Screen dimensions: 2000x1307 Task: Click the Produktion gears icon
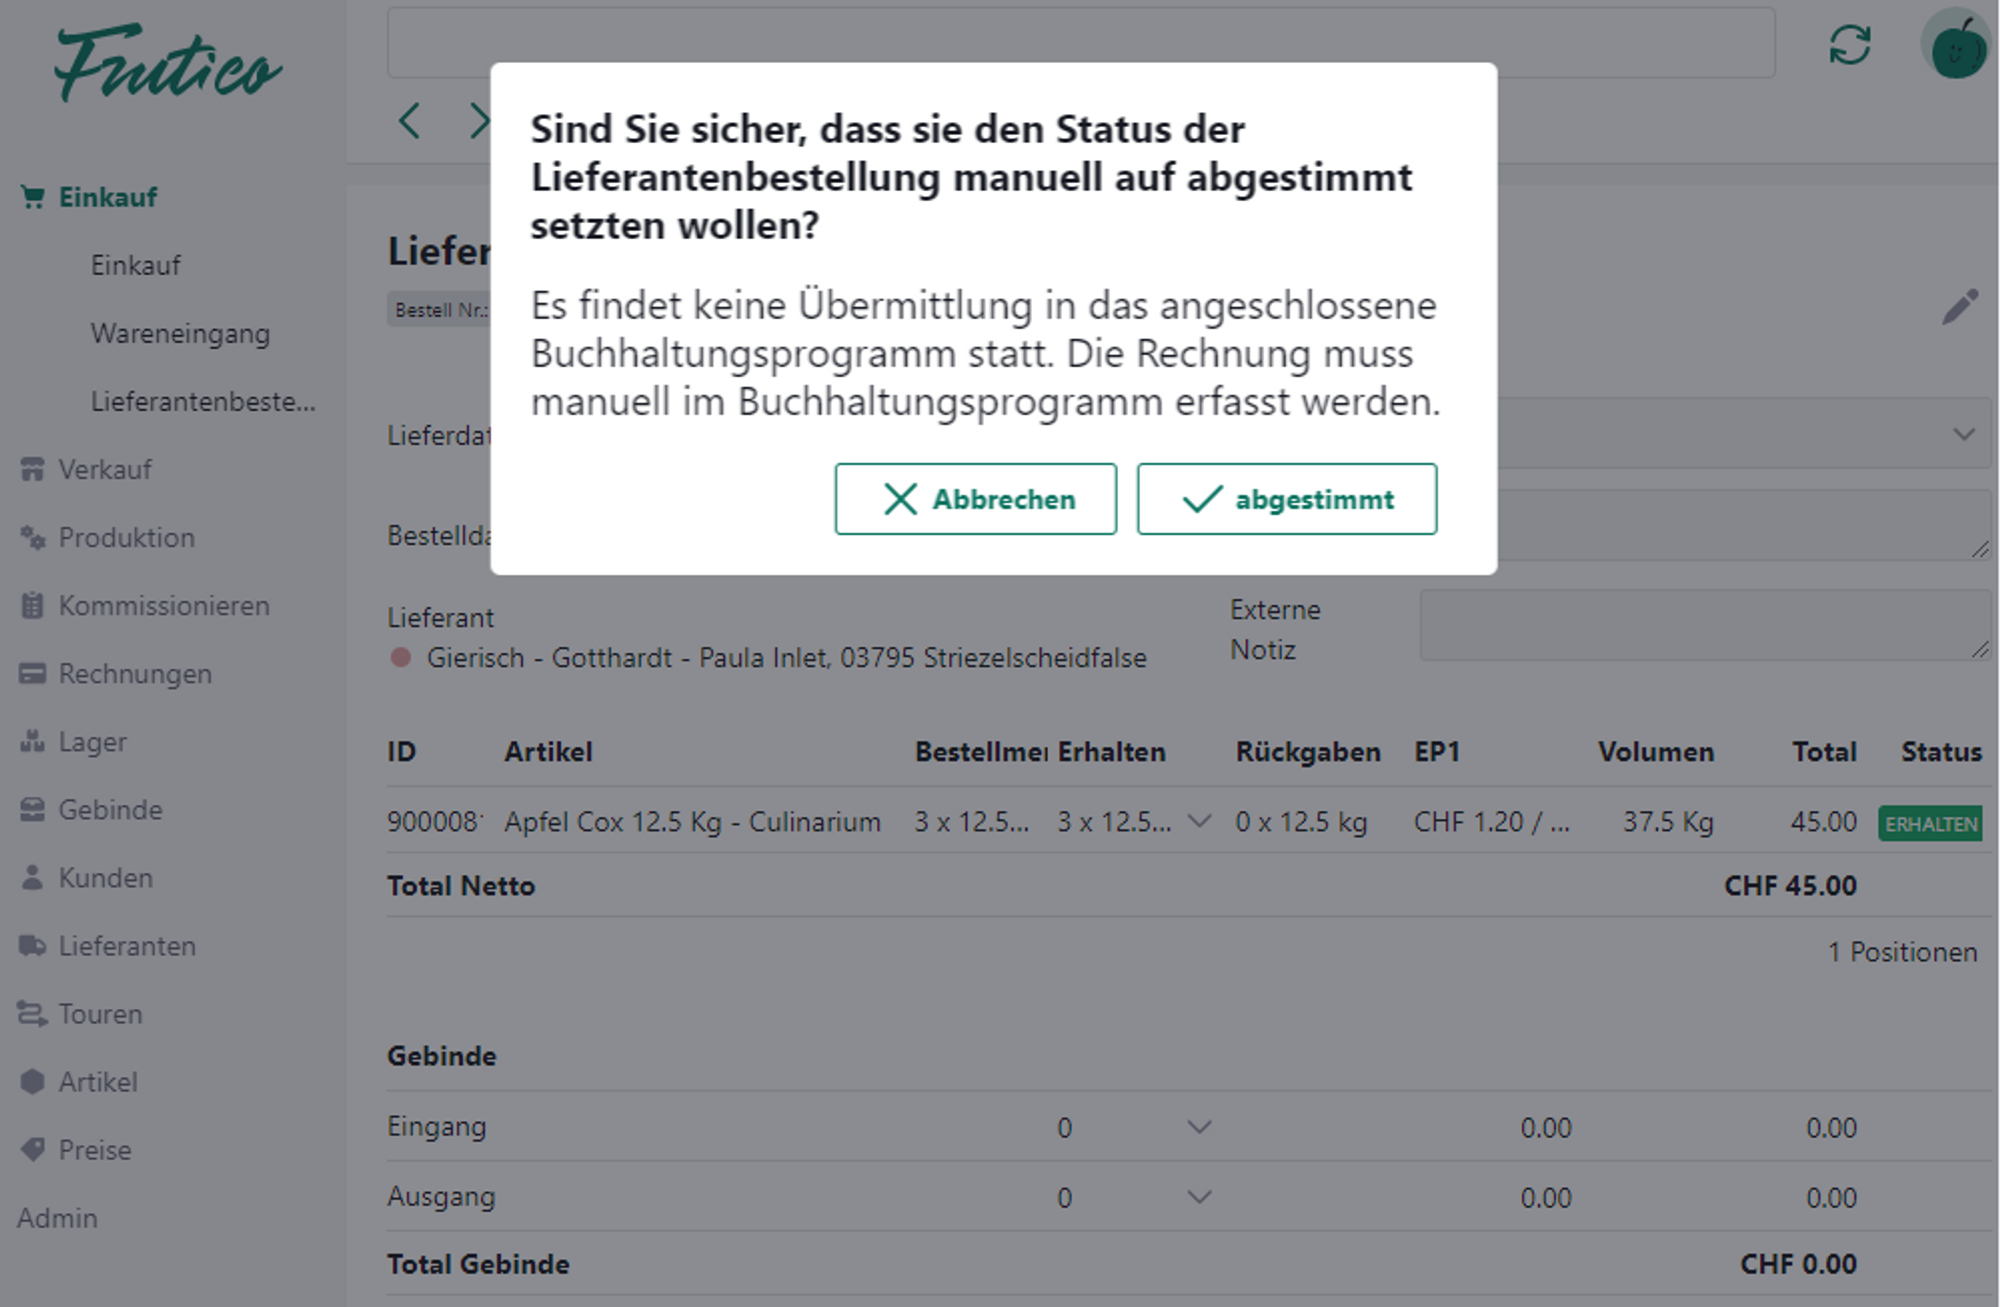click(x=32, y=537)
